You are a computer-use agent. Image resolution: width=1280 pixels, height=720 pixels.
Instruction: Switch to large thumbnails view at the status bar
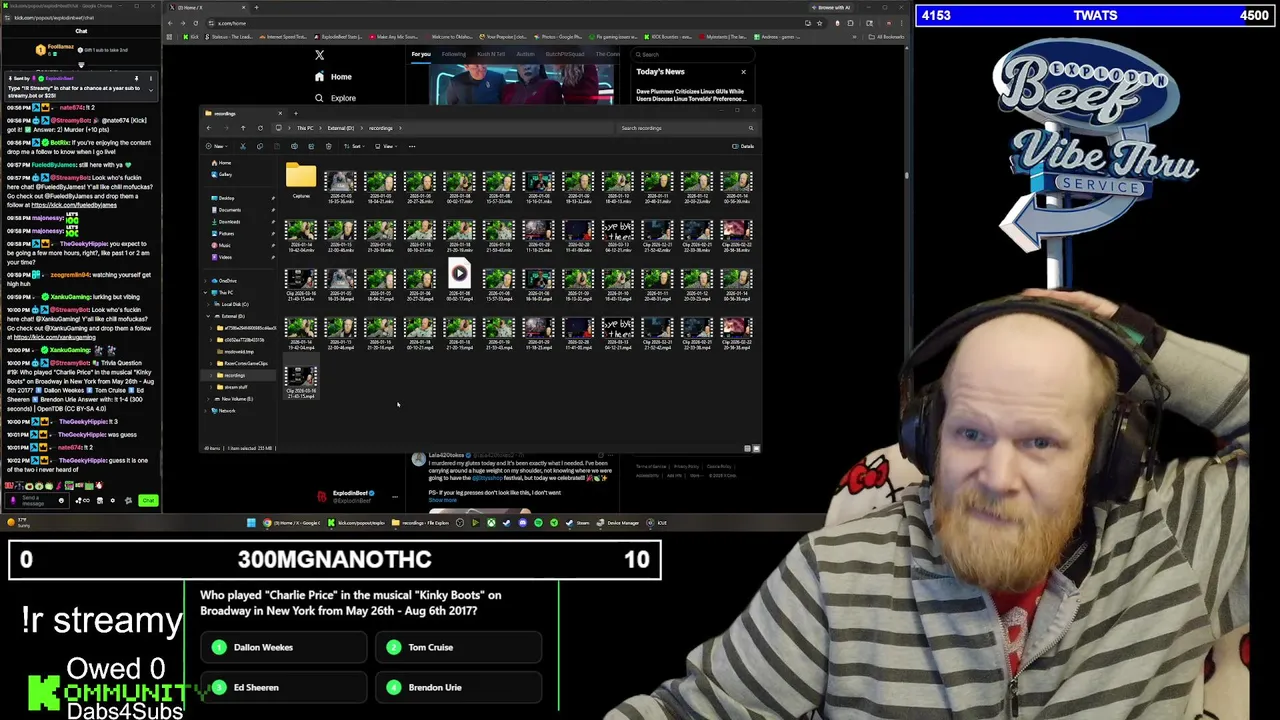point(756,448)
